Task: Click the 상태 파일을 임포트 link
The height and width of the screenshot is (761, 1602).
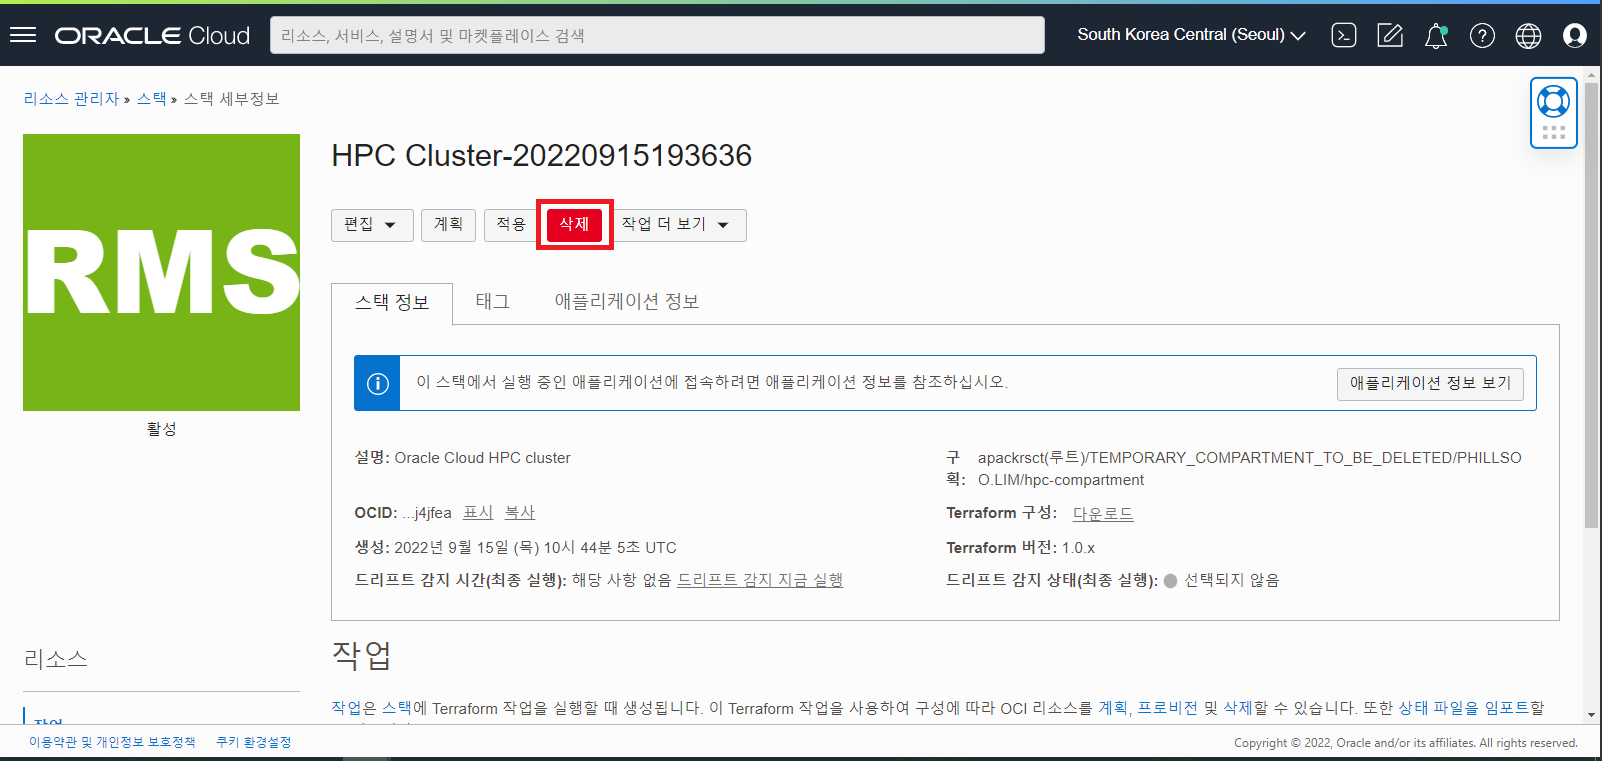Action: 1463,708
